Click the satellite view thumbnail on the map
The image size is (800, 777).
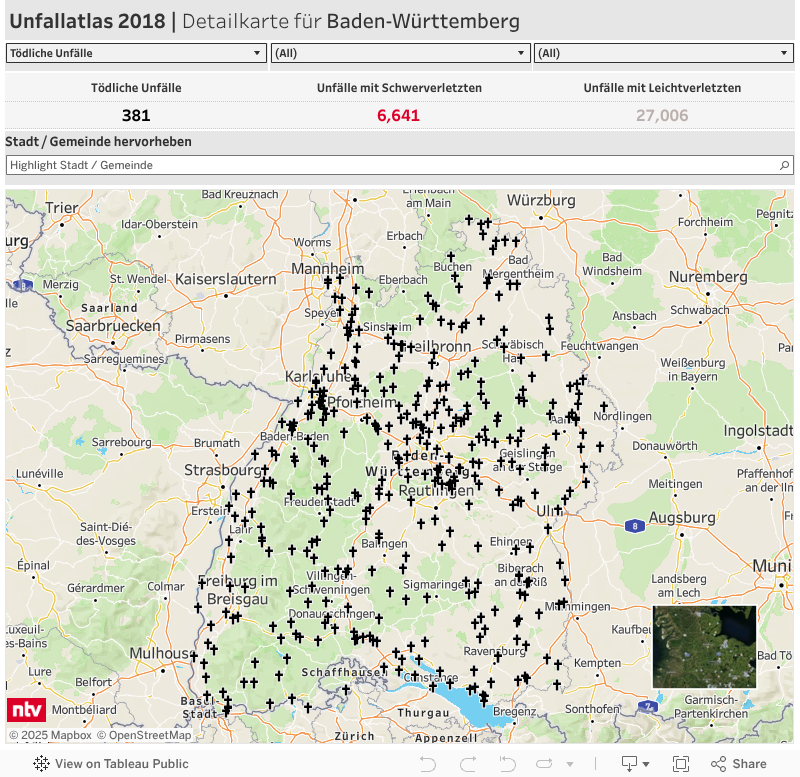(x=704, y=647)
